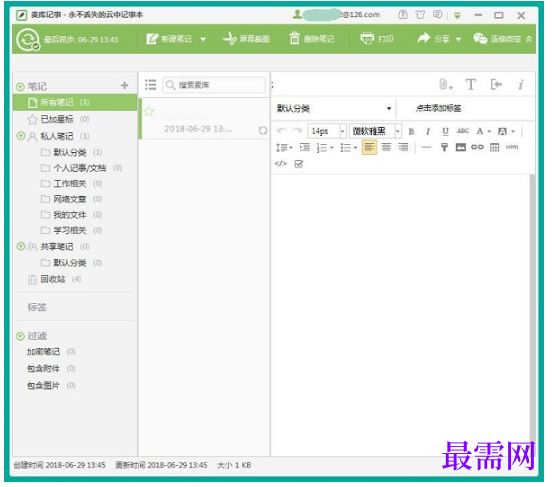The height and width of the screenshot is (487, 554).
Task: Open the 默认分类 category dropdown
Action: 334,108
